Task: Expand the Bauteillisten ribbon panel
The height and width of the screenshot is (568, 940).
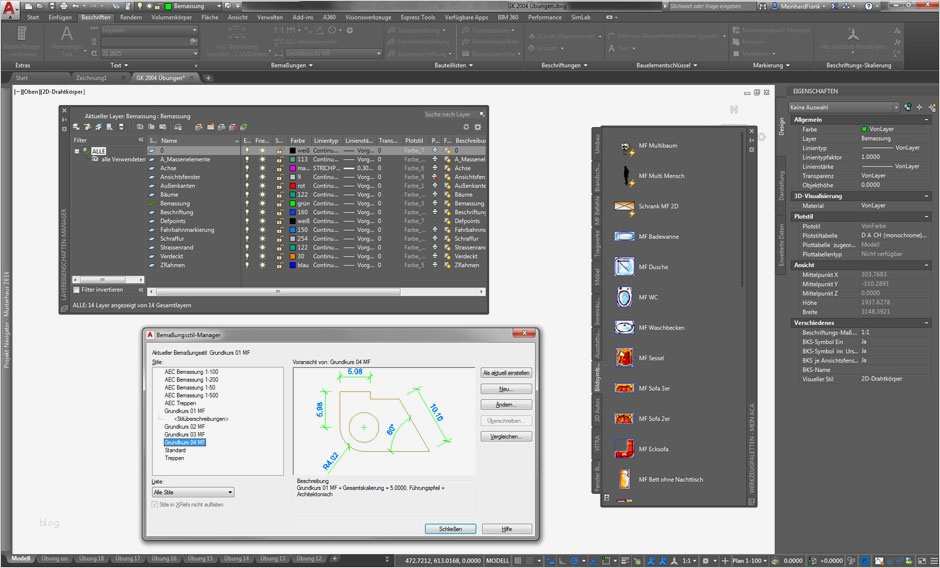Action: point(454,65)
